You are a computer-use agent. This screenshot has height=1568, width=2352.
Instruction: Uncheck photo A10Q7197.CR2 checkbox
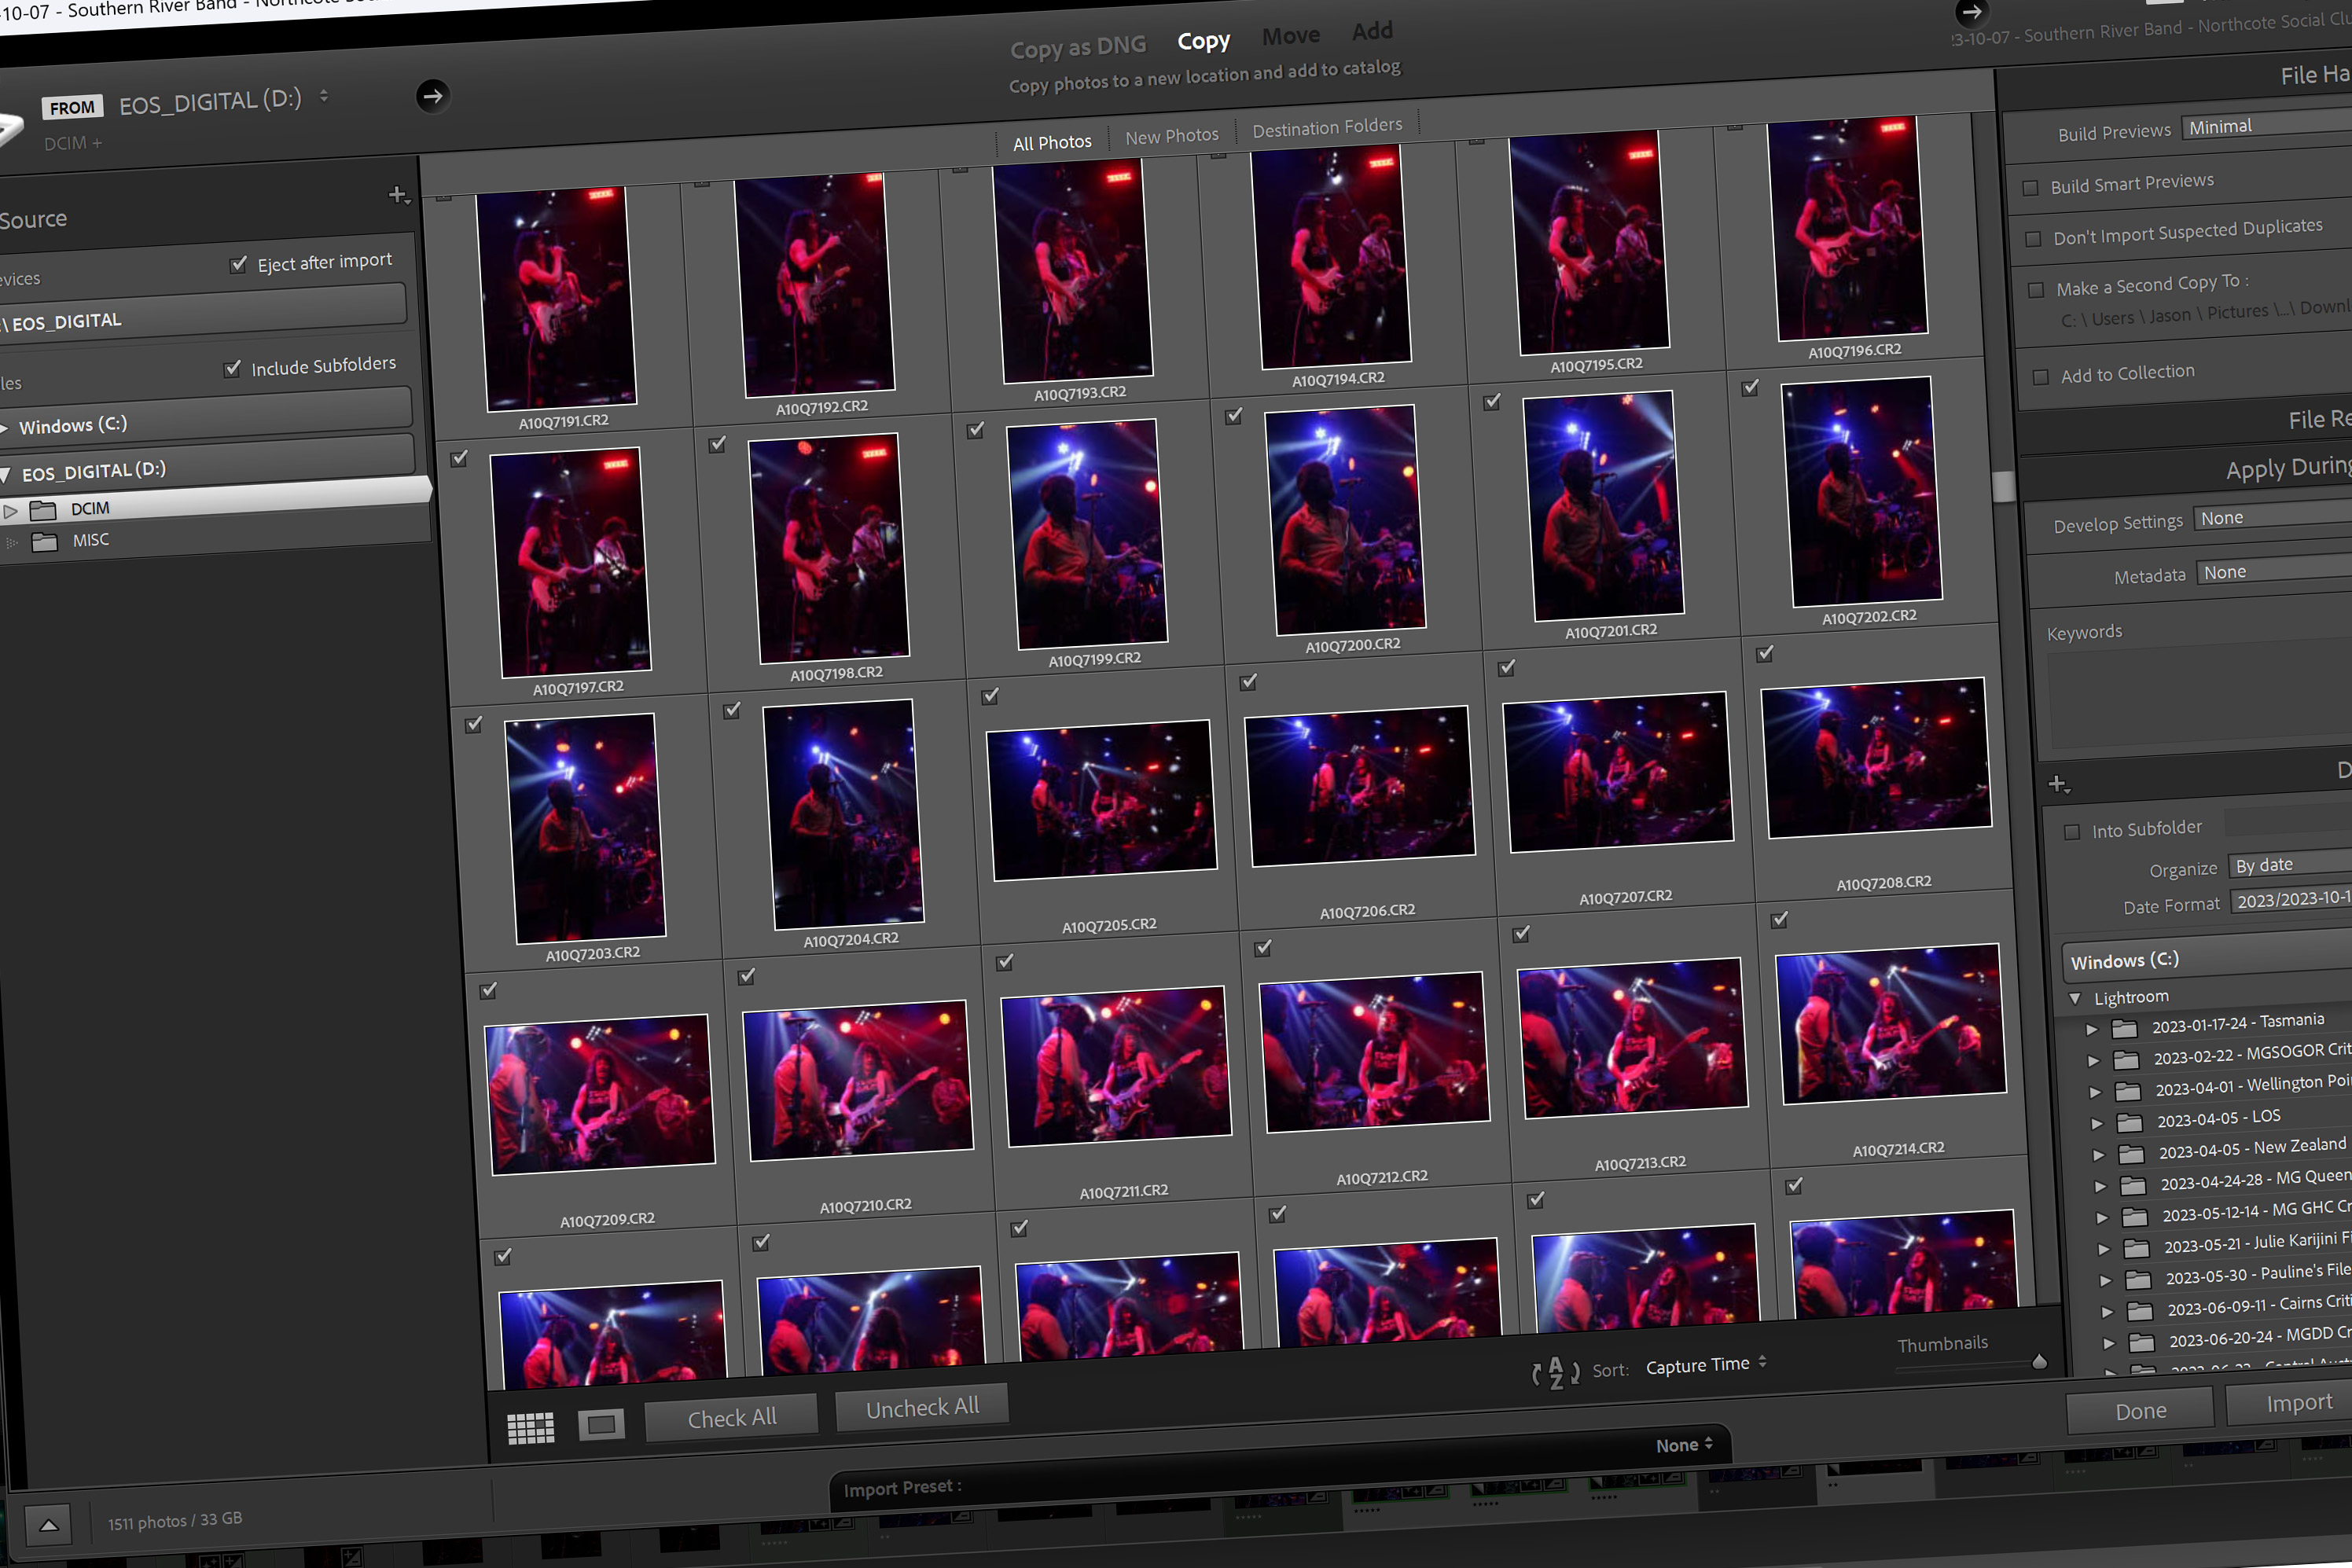click(459, 458)
